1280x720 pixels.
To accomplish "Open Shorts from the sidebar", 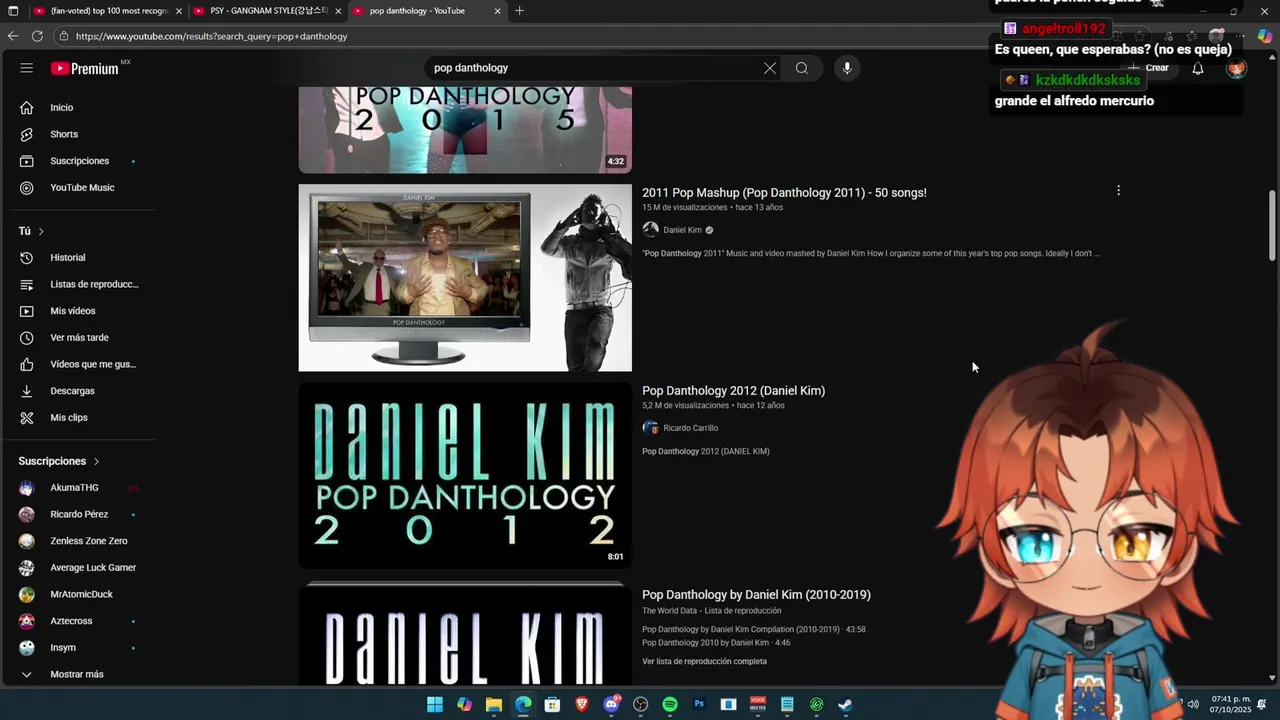I will tap(64, 134).
